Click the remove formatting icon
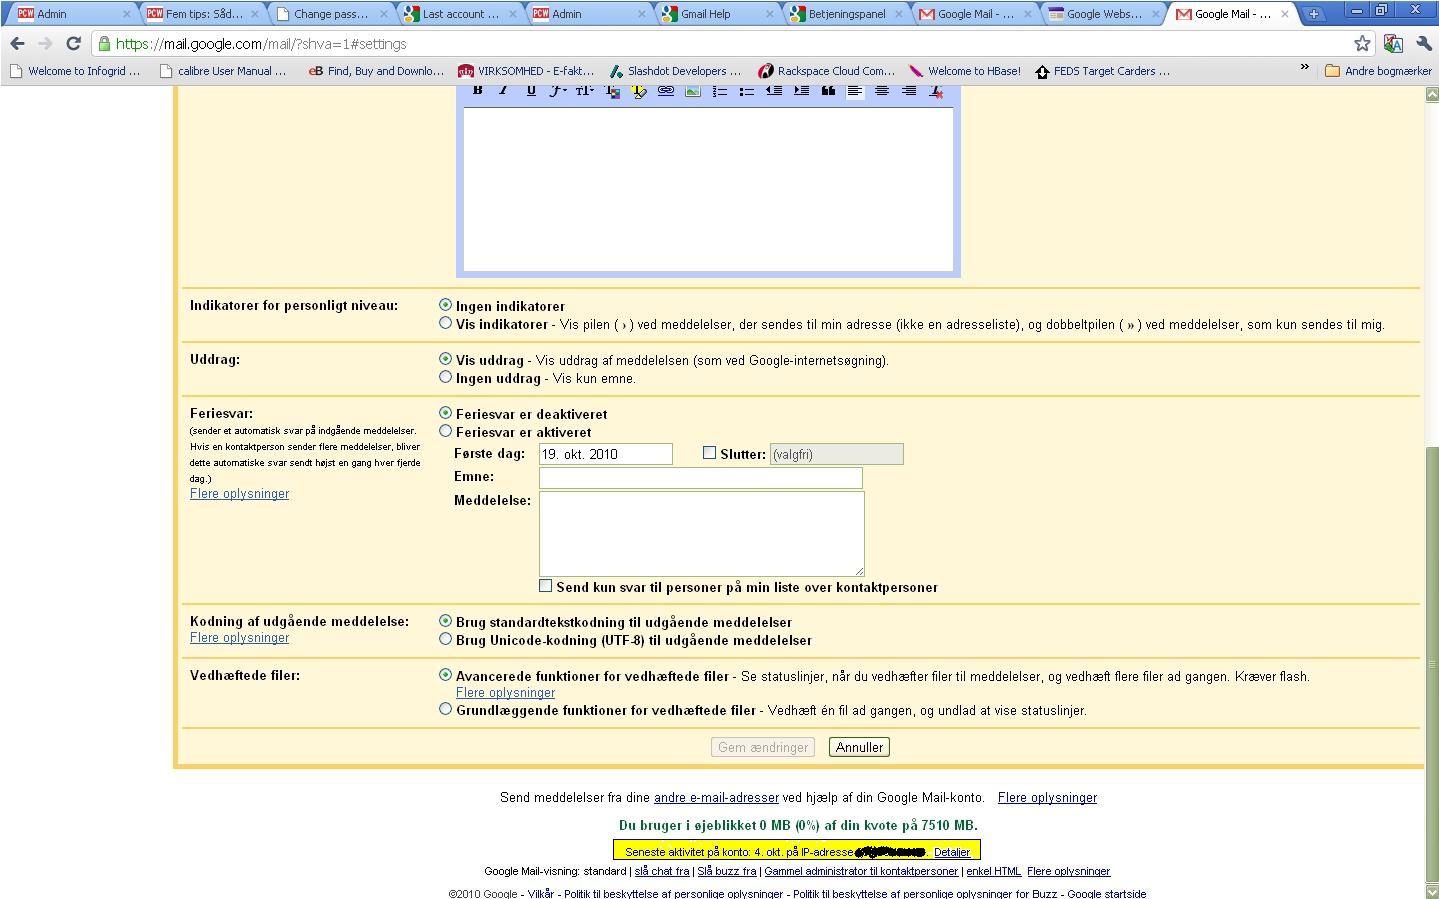This screenshot has width=1439, height=899. point(936,91)
